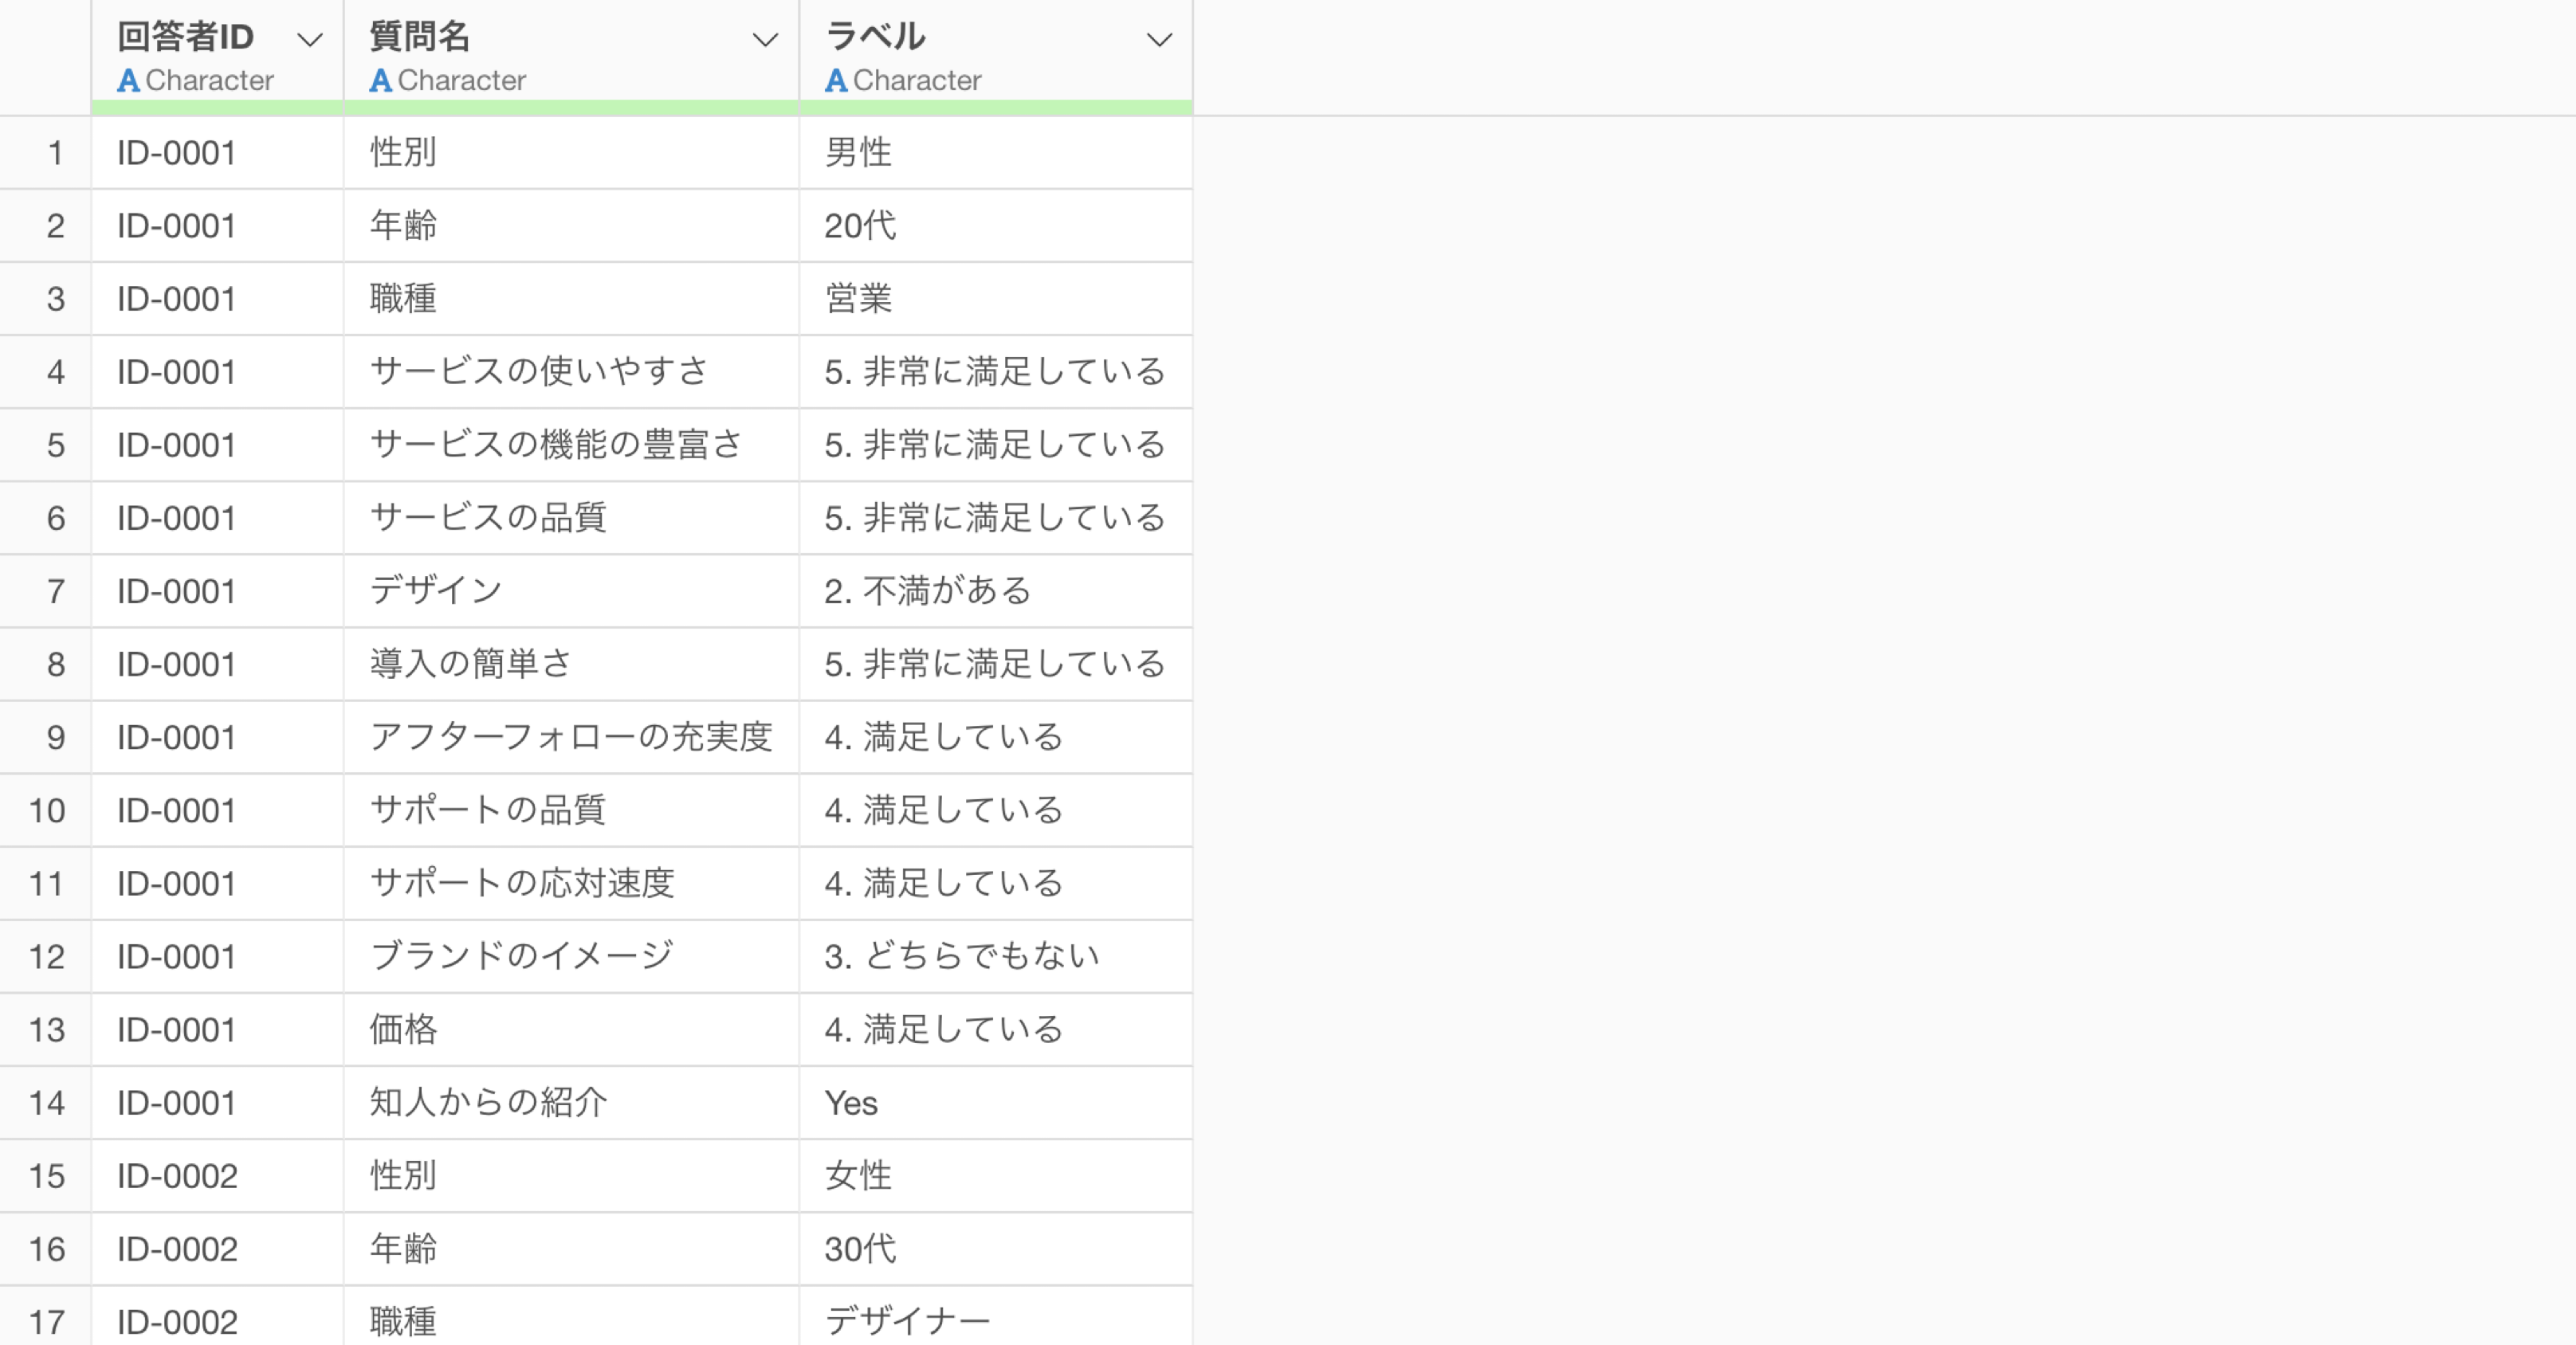Select the ラベル column header
Viewport: 2576px width, 1345px height.
point(875,37)
